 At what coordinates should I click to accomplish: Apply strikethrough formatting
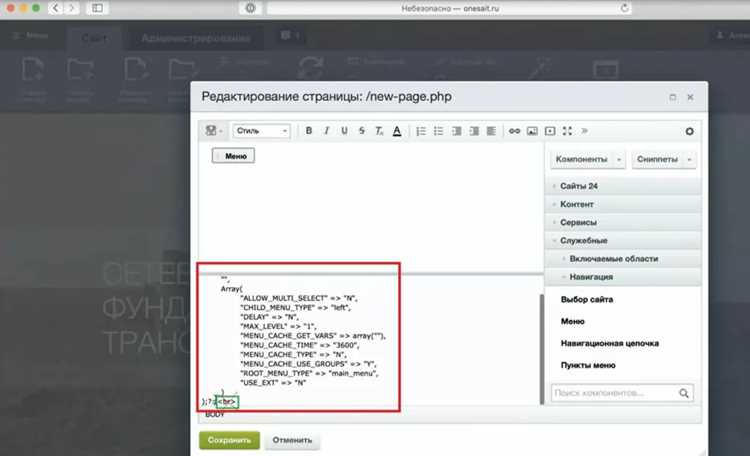click(x=362, y=131)
